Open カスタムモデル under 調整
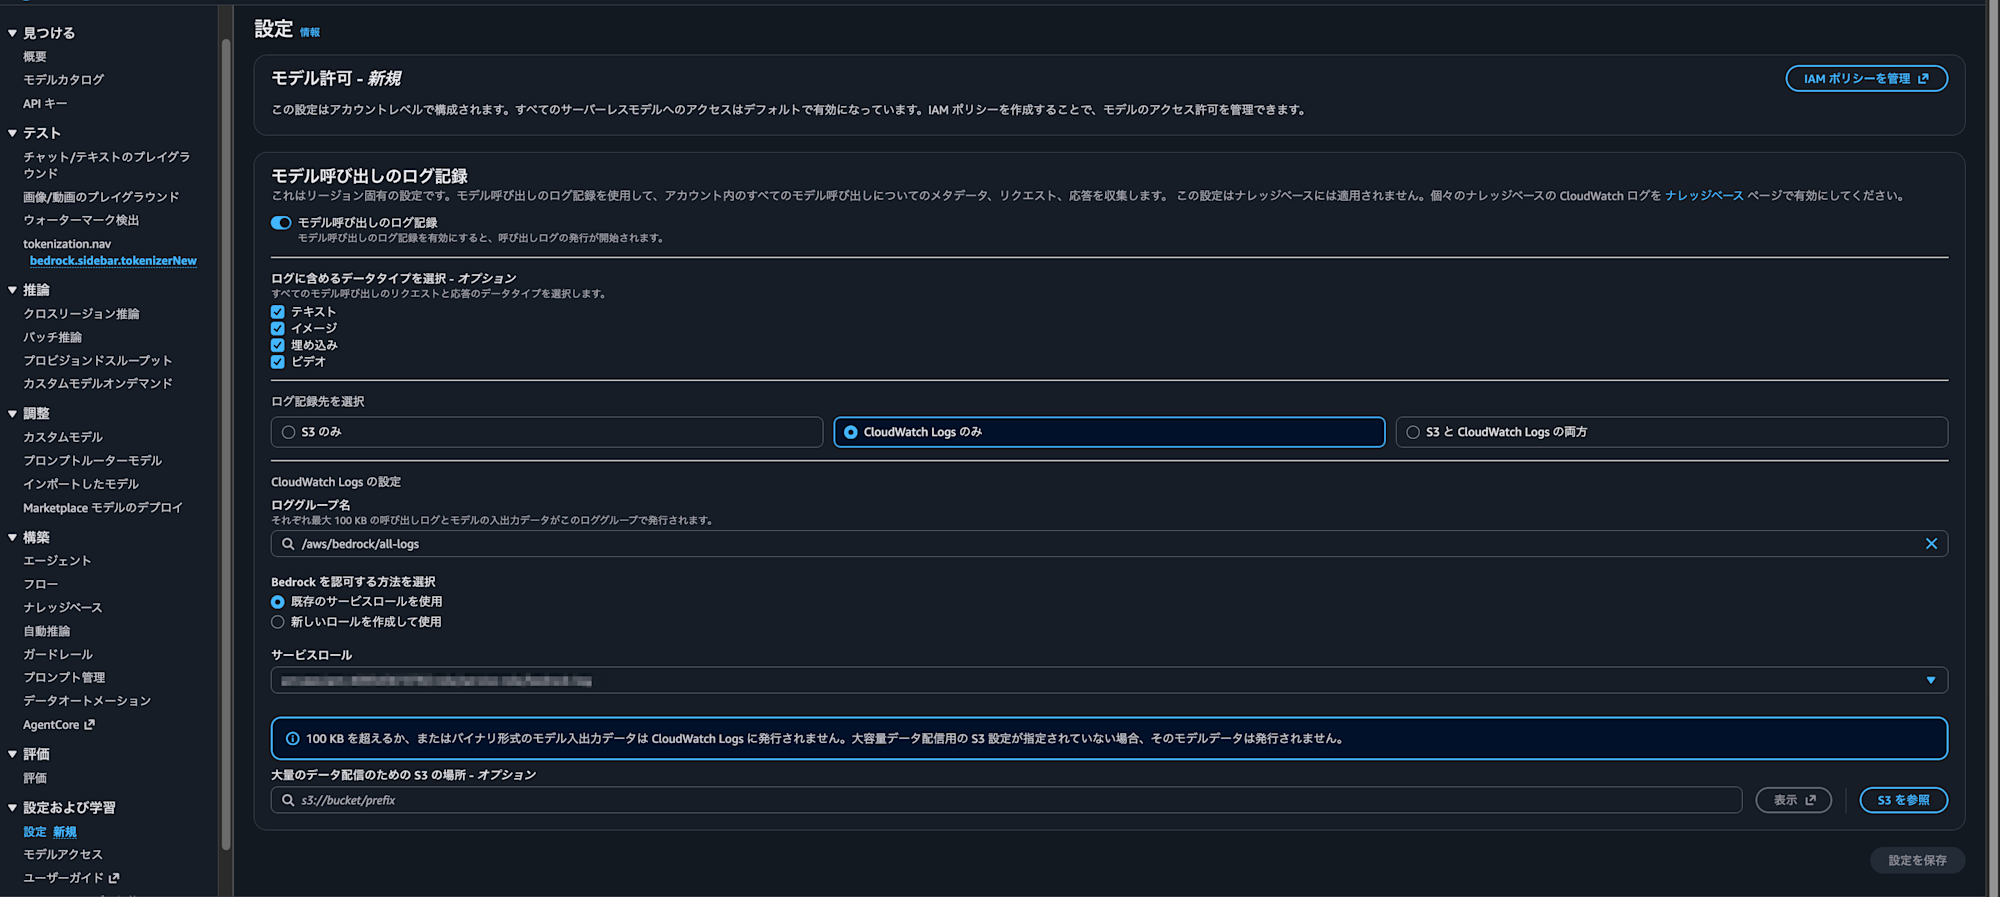This screenshot has height=897, width=2000. 63,437
